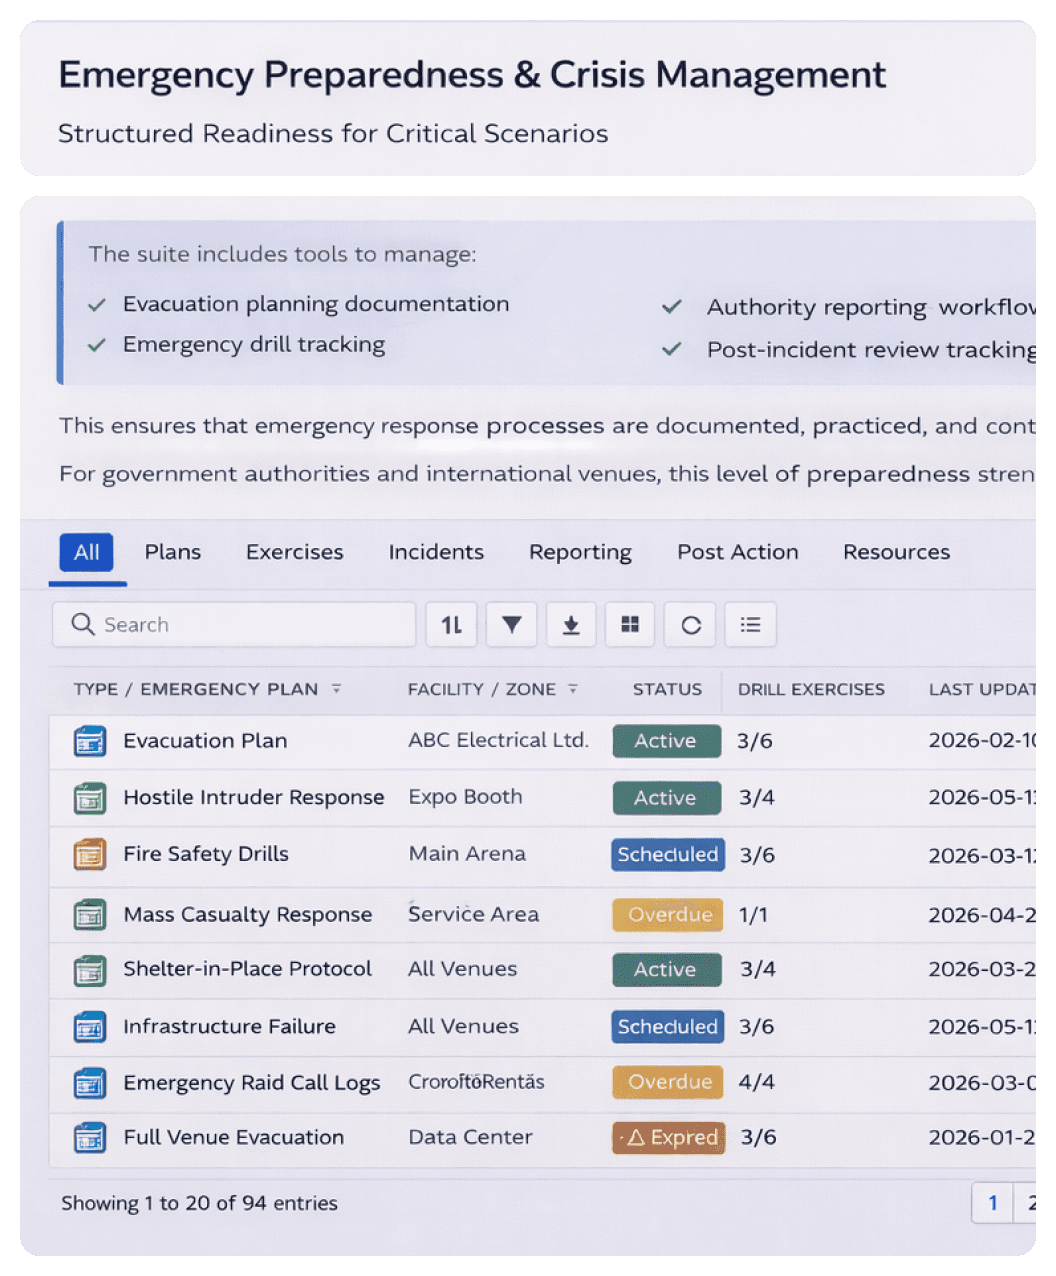The width and height of the screenshot is (1056, 1276).
Task: Toggle the Overdue badge on Mass Casualty Response
Action: (x=666, y=914)
